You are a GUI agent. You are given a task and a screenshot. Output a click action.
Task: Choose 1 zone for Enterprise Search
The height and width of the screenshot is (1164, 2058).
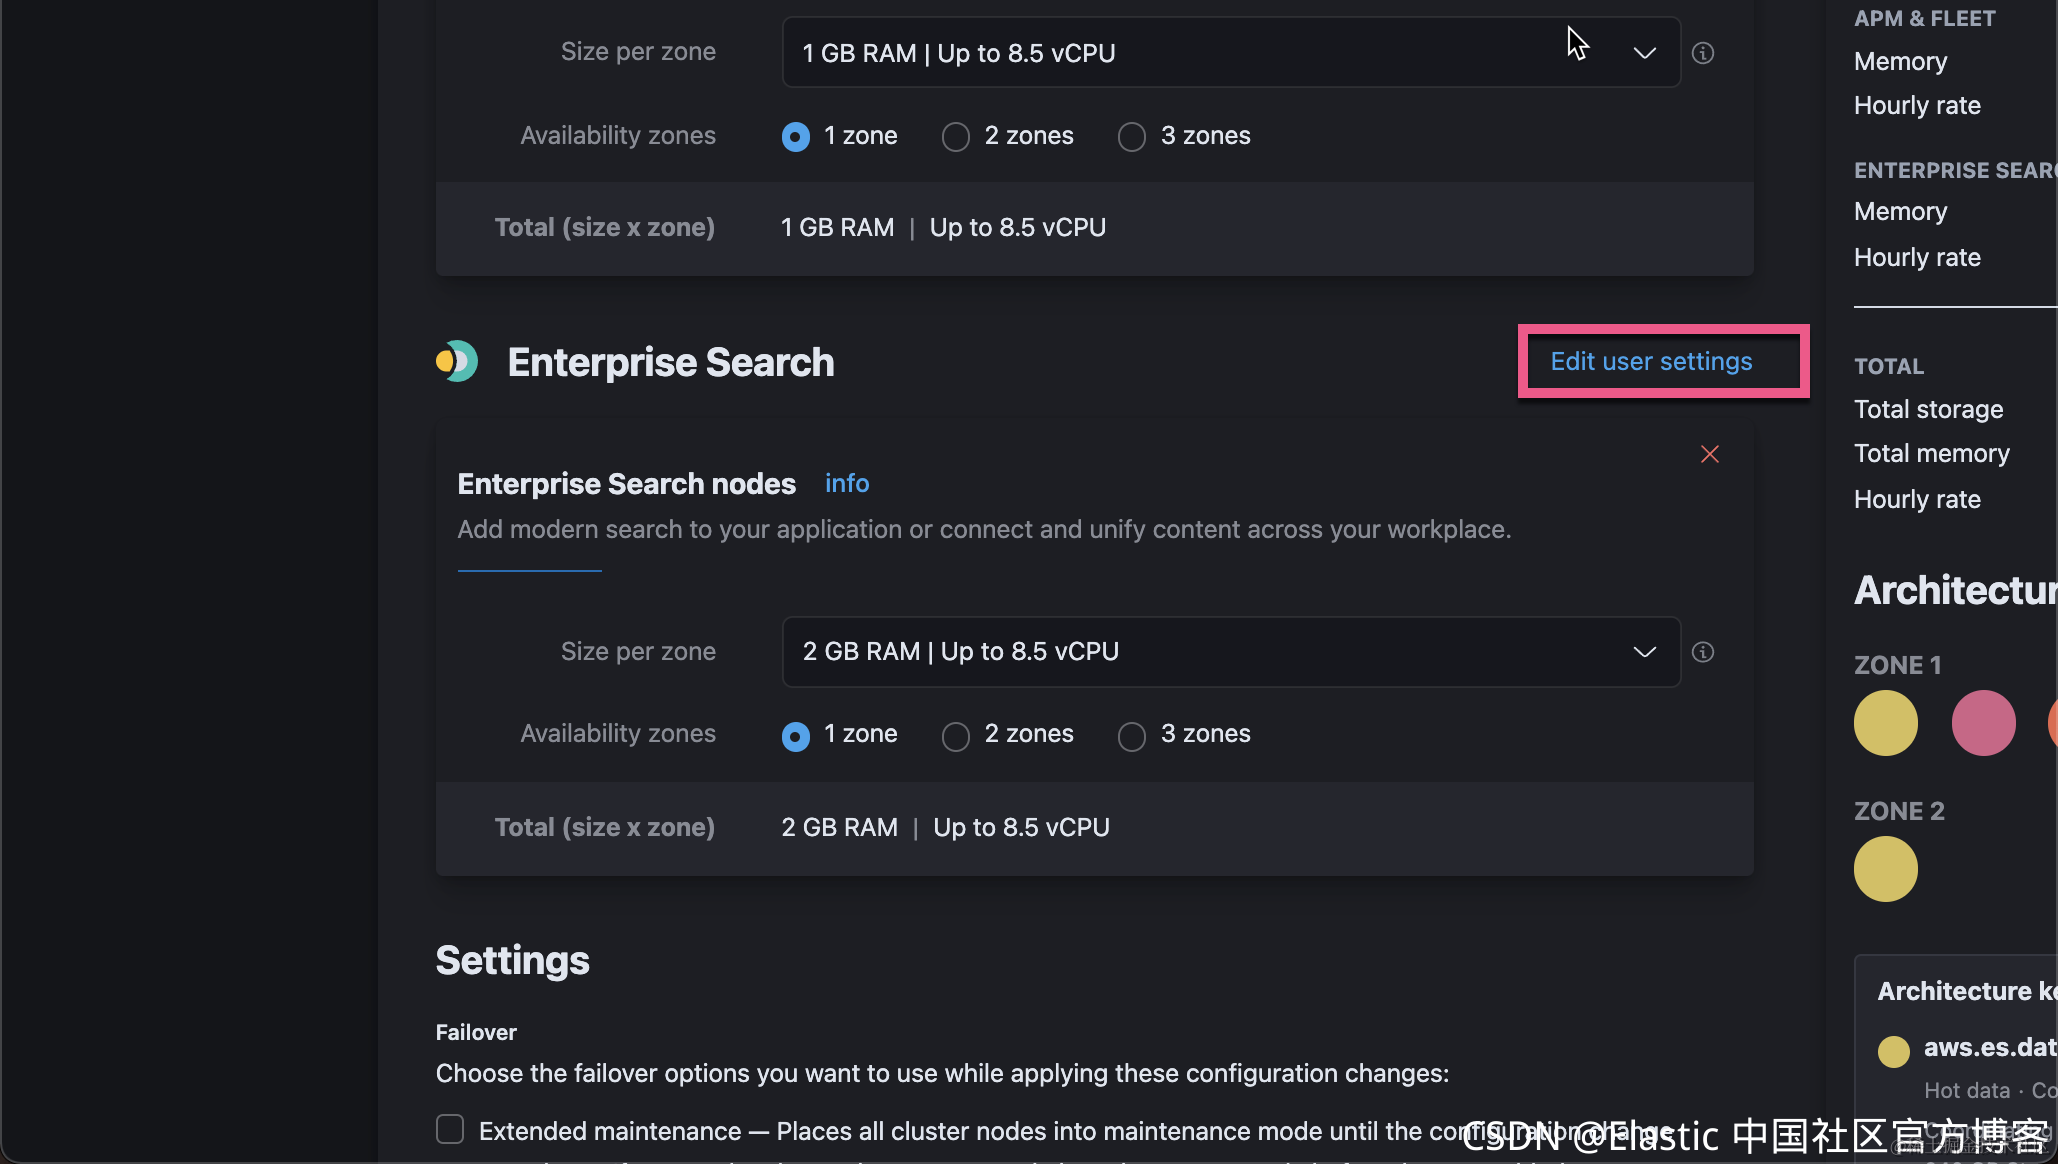click(796, 736)
